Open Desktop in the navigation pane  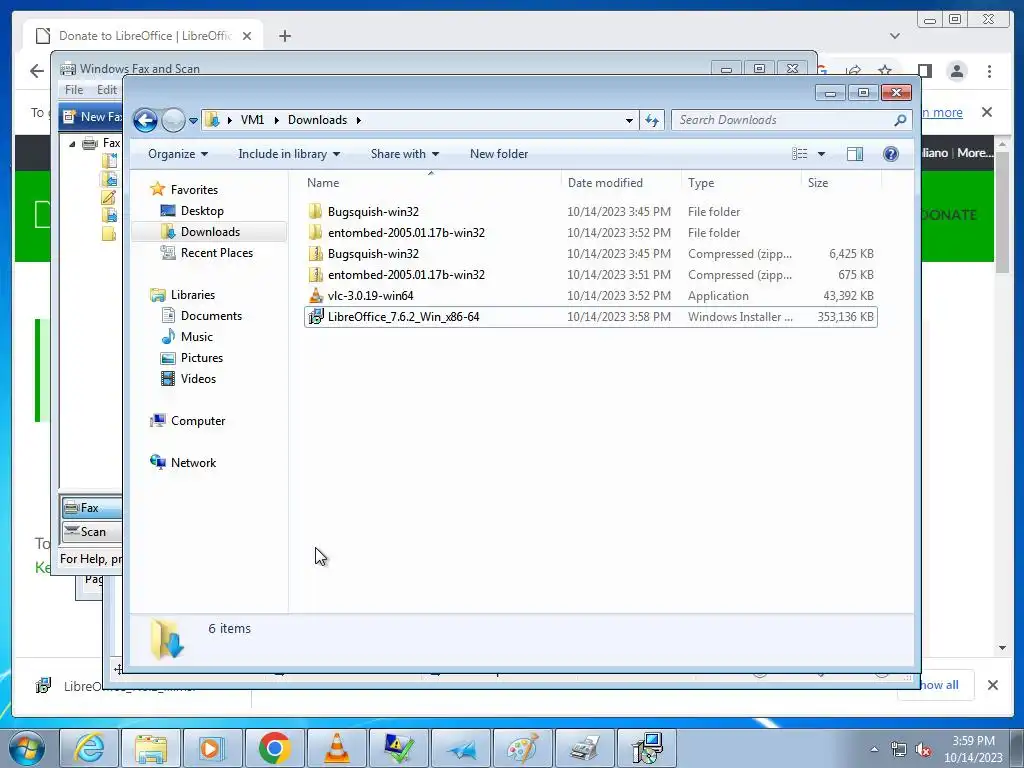pyautogui.click(x=202, y=211)
